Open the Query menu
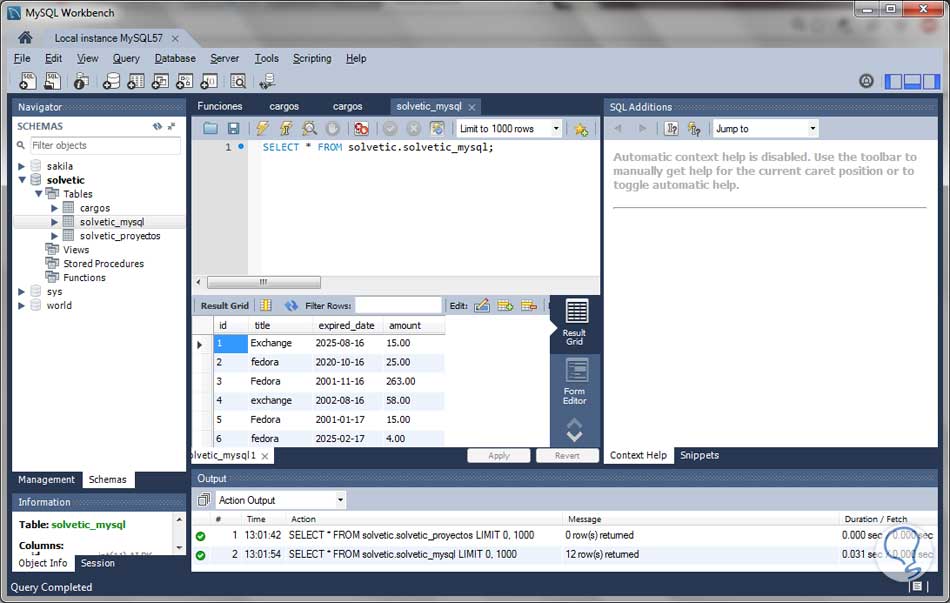The image size is (950, 603). click(x=126, y=58)
